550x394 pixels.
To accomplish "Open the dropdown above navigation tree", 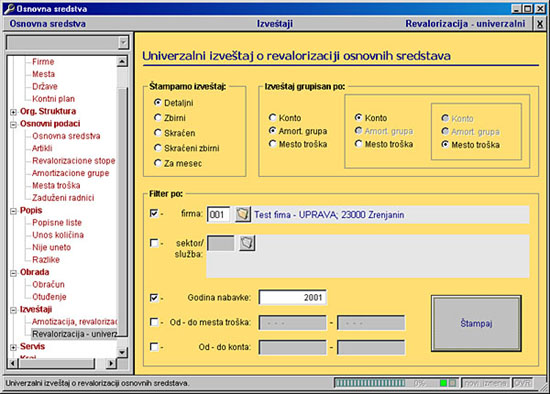I will [123, 42].
